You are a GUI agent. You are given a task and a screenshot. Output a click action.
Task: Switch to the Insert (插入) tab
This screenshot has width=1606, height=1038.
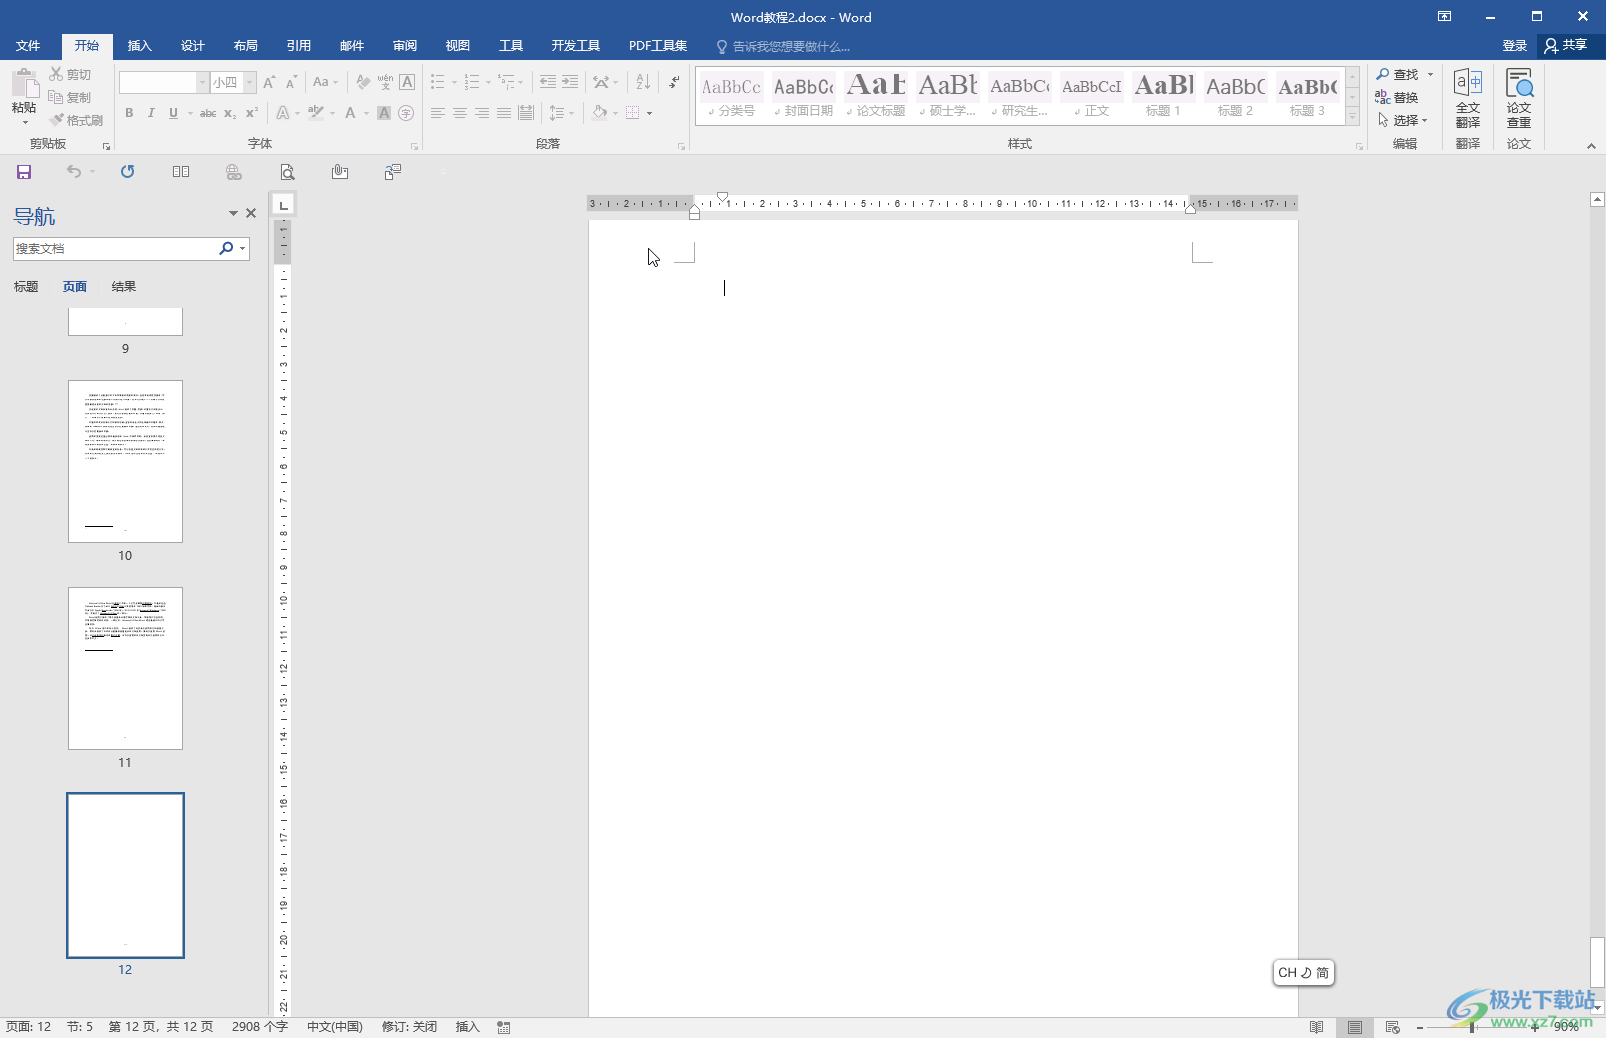140,46
